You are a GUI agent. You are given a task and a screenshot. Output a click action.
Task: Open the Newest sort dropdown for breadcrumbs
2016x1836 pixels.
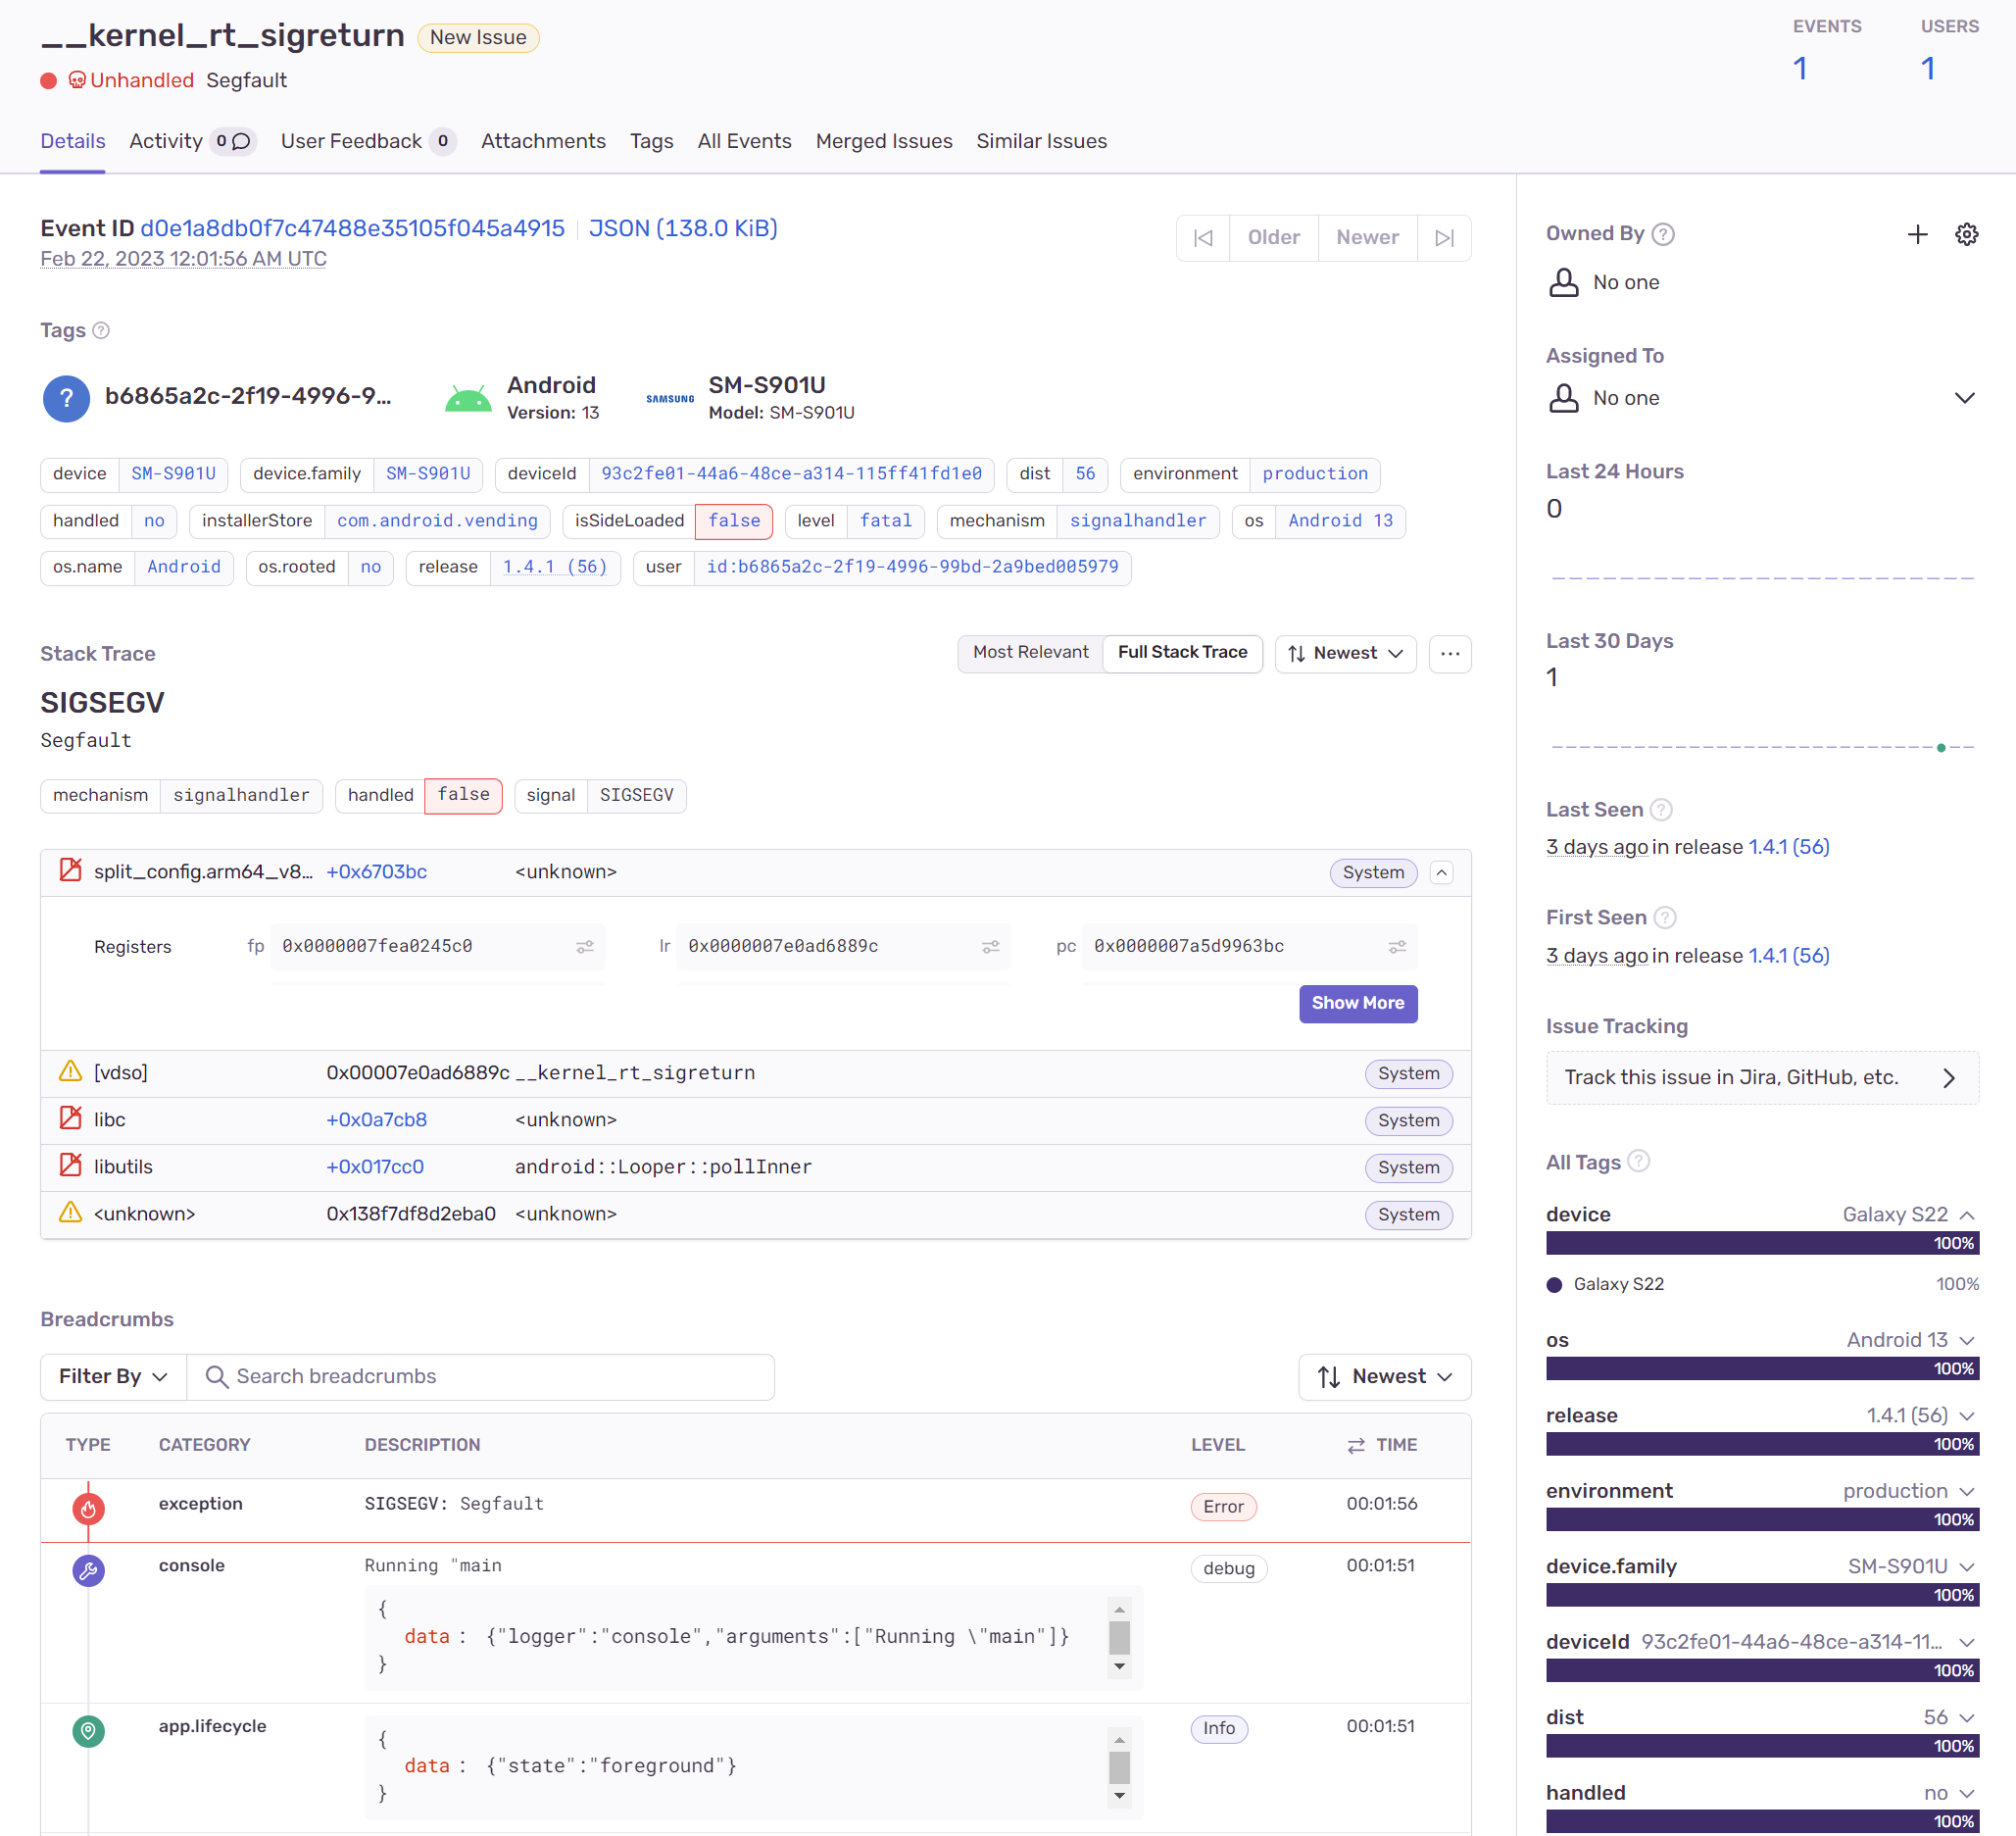click(x=1385, y=1376)
